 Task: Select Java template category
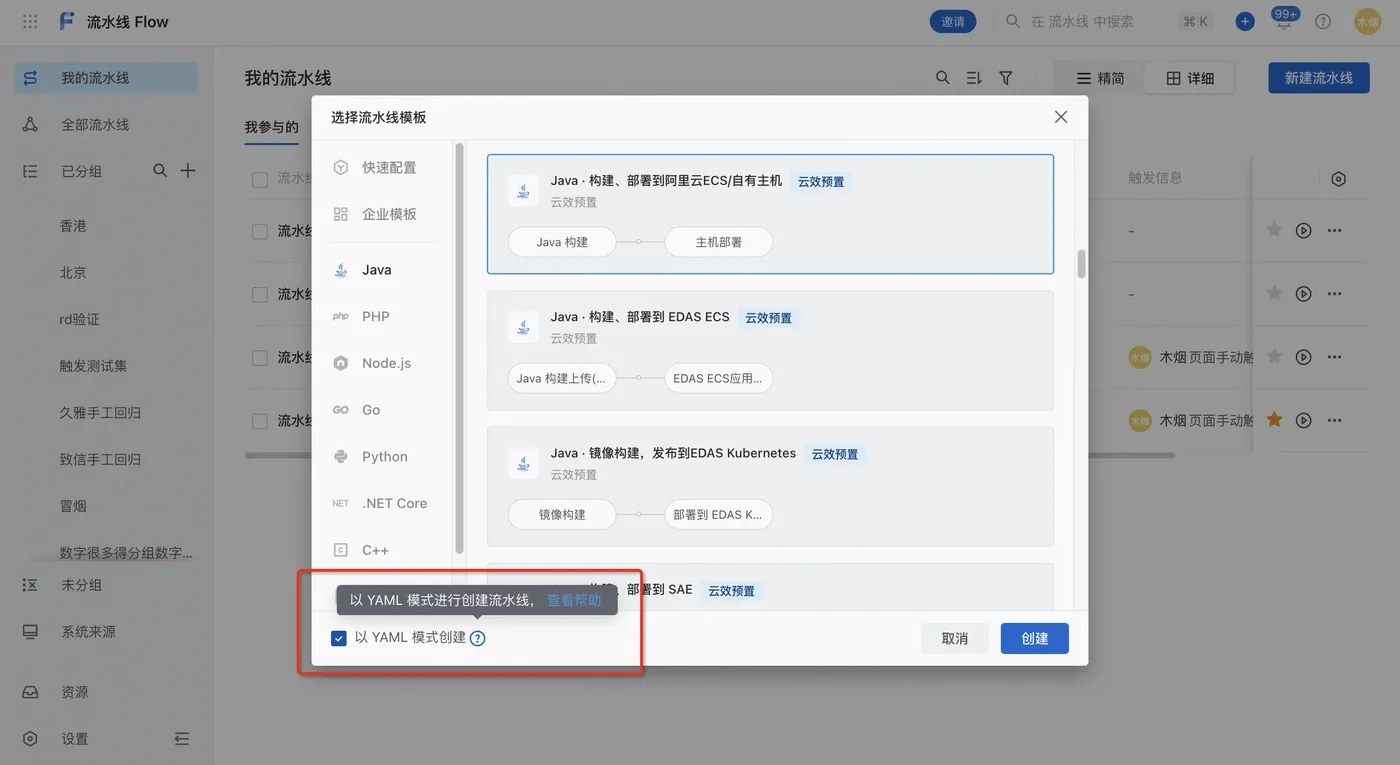coord(375,270)
